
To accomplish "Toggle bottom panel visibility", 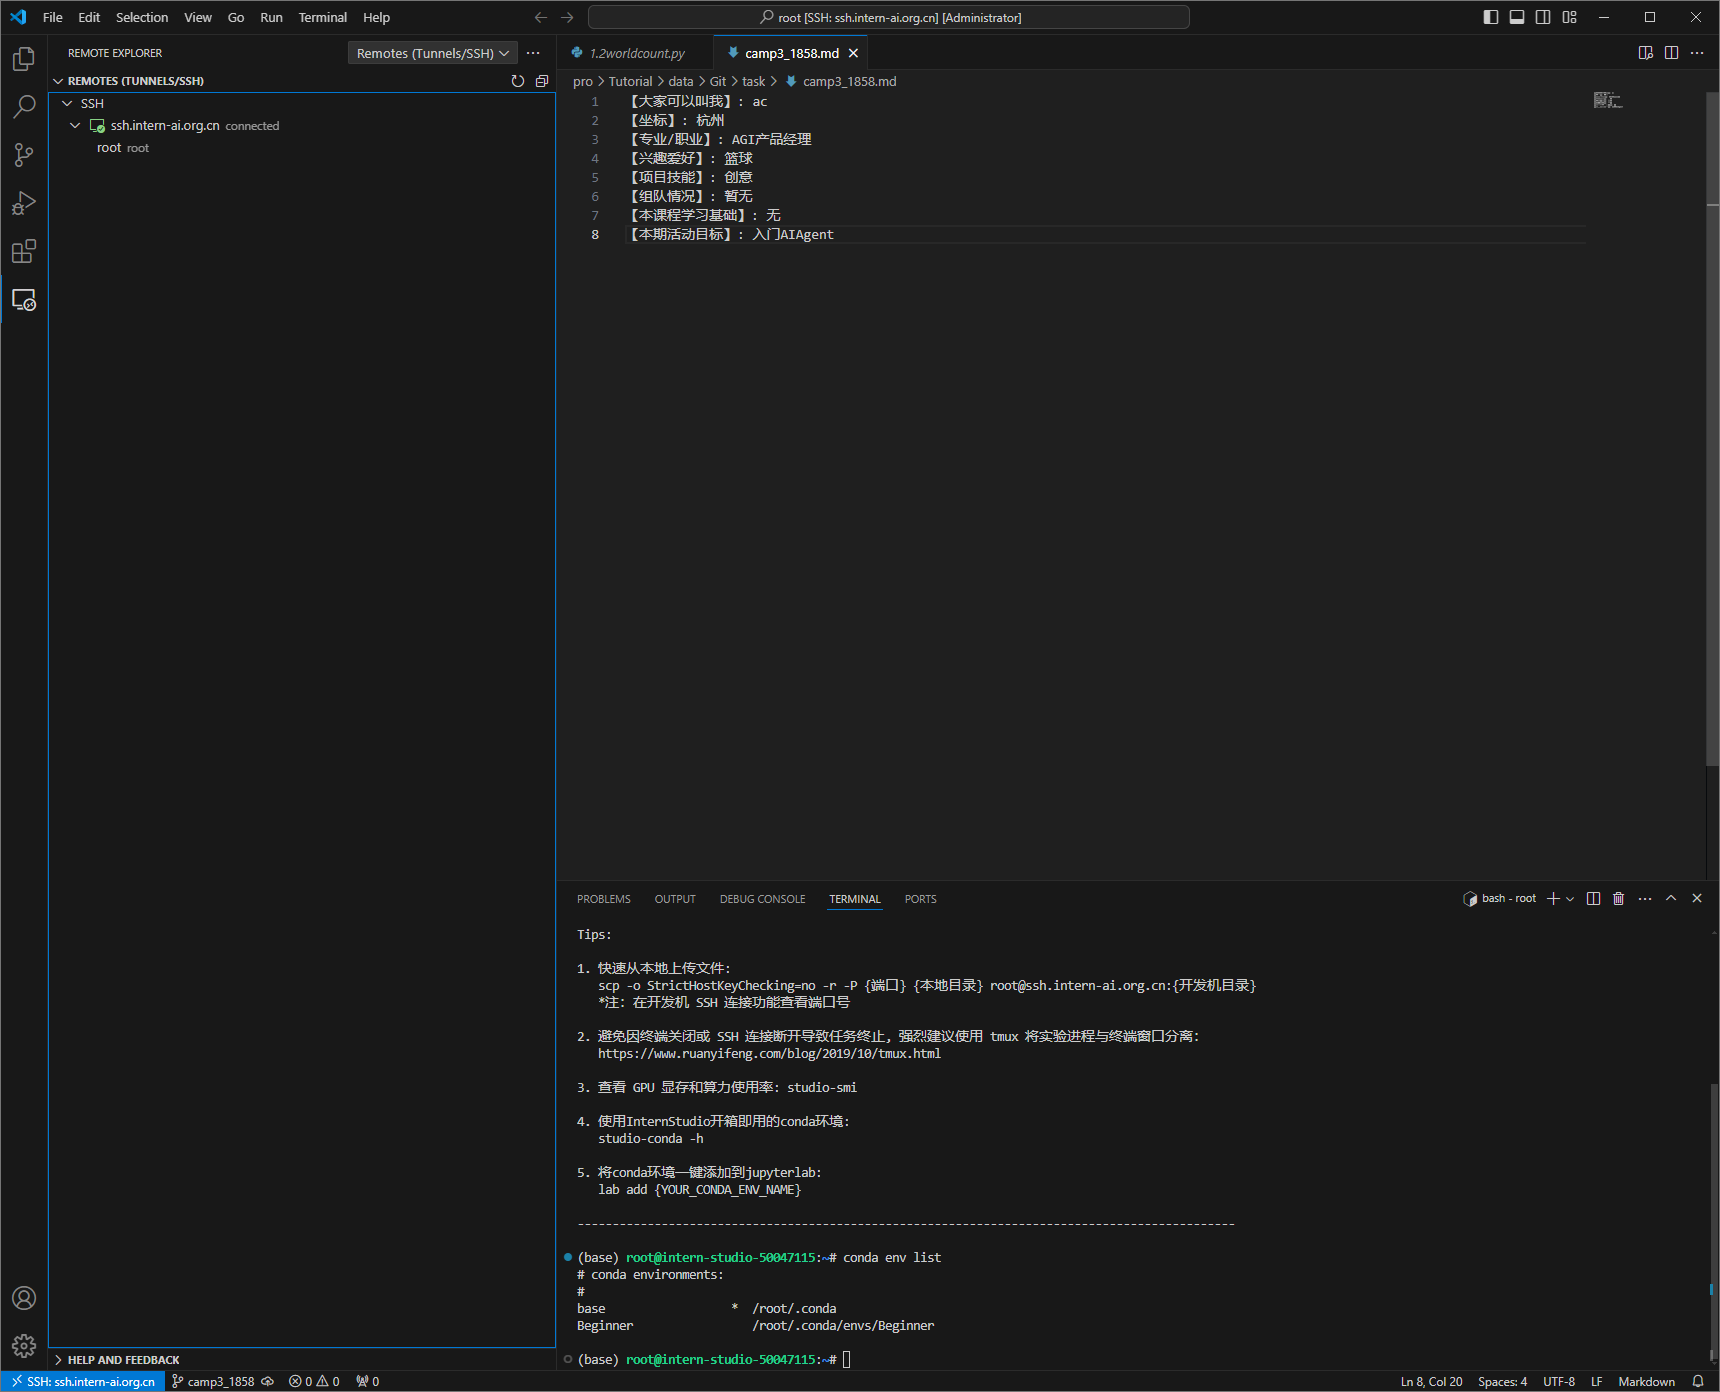I will pyautogui.click(x=1517, y=17).
